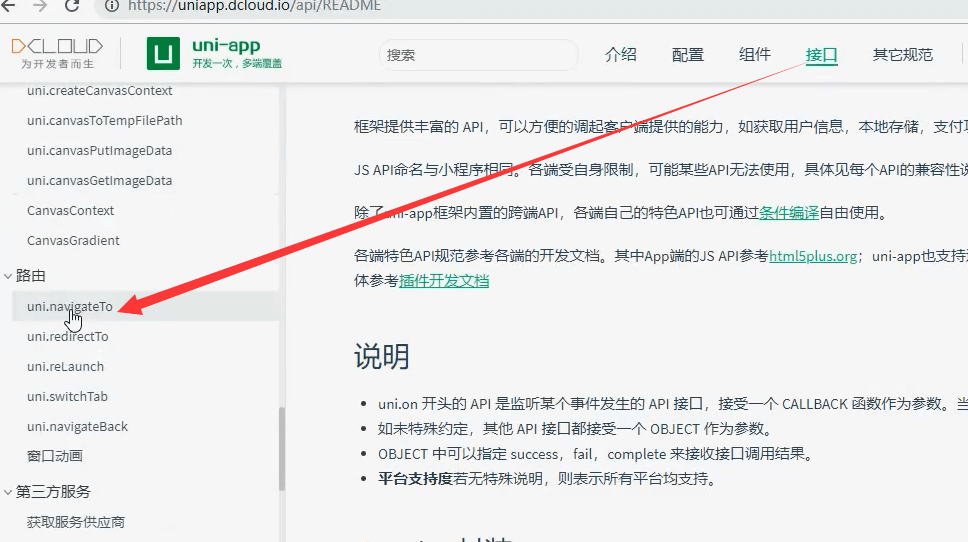Open uni.navigateBack in sidebar
Image resolution: width=968 pixels, height=542 pixels.
pos(77,427)
